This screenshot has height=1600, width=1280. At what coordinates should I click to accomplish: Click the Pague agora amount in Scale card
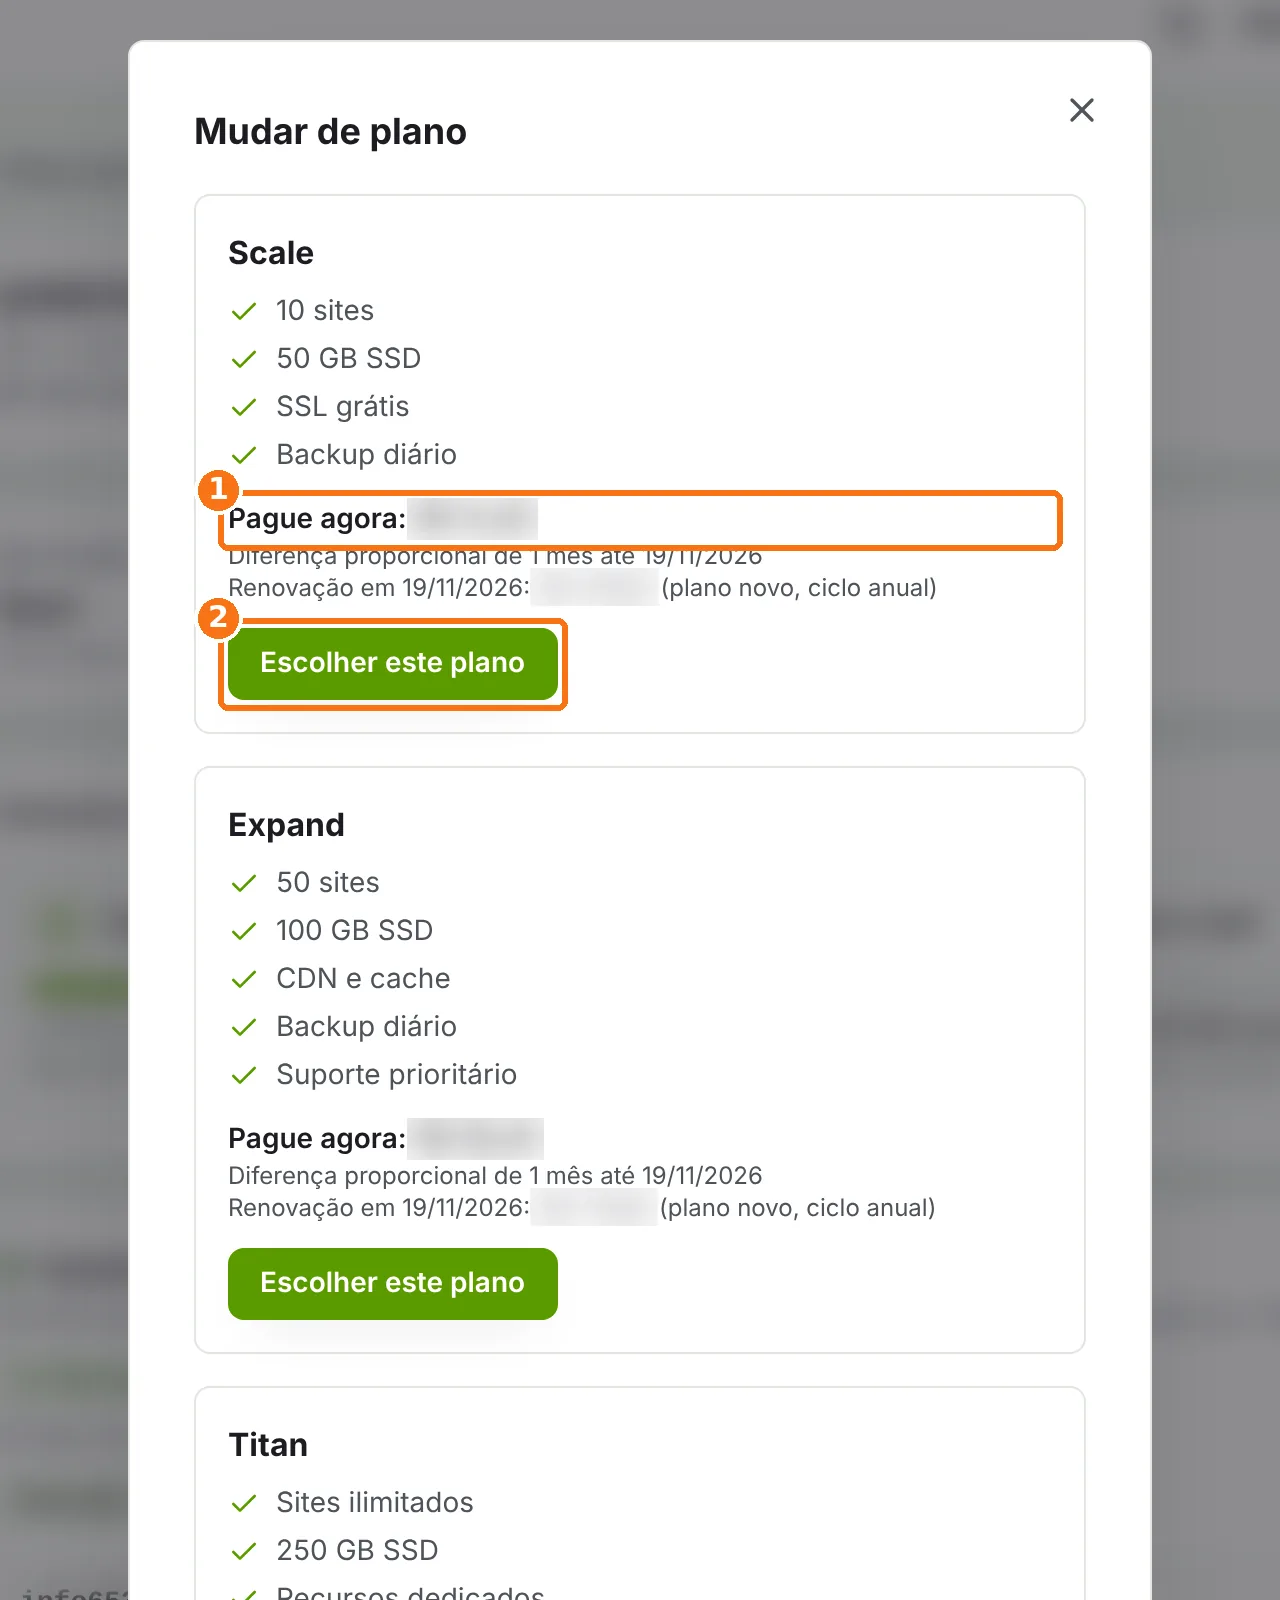(472, 518)
